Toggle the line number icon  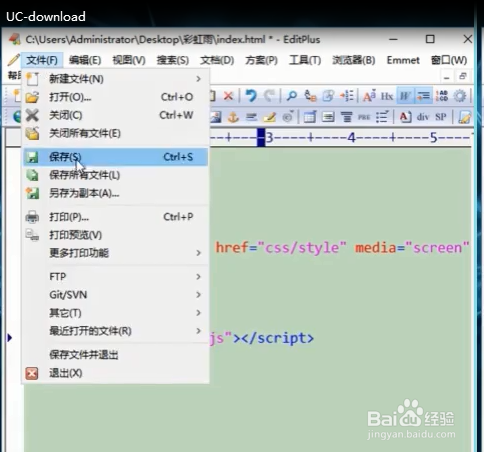[442, 96]
